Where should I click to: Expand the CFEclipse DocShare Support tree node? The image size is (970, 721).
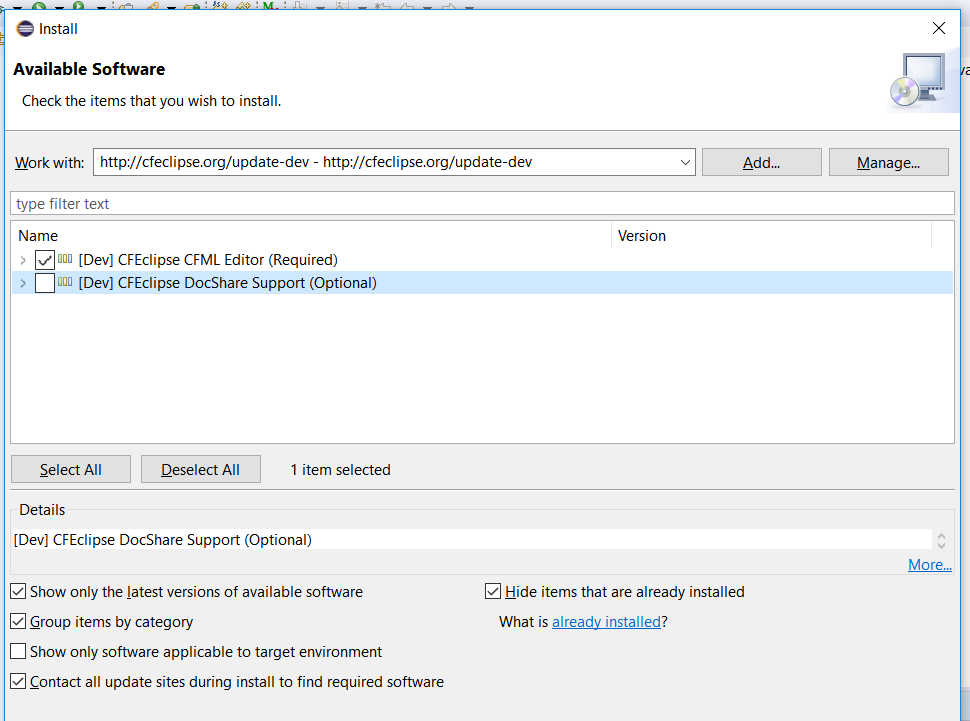[x=22, y=283]
